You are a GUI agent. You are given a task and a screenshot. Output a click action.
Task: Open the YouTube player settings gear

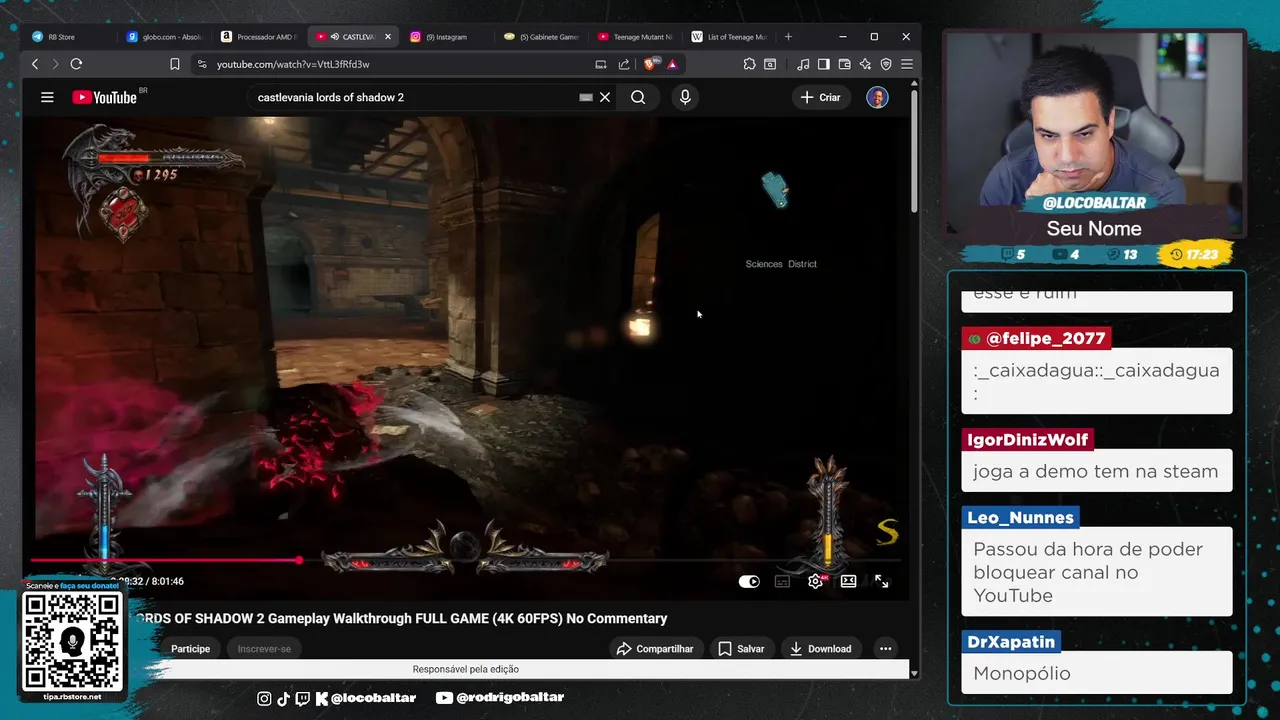816,581
